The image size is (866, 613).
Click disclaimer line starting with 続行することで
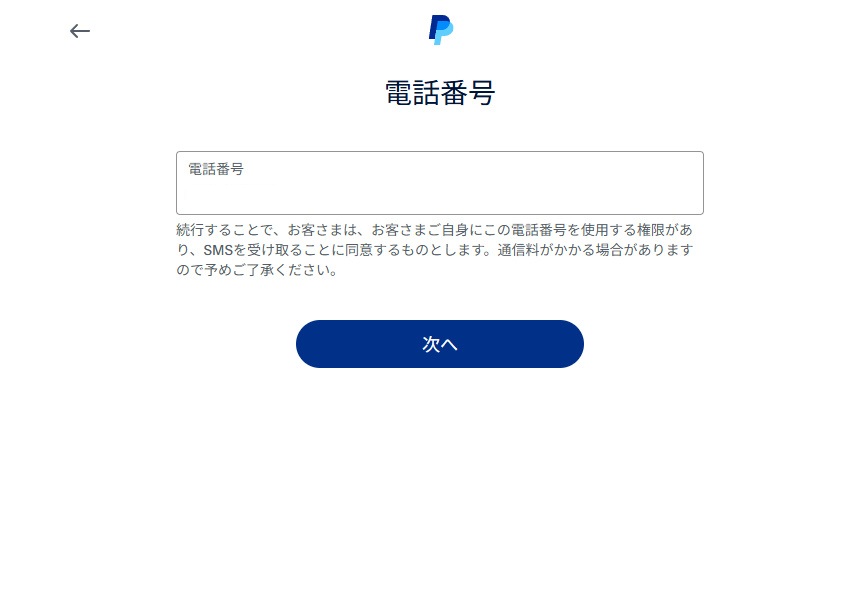click(434, 230)
